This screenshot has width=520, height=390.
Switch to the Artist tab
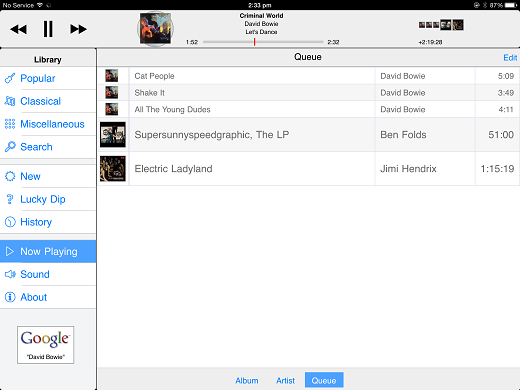285,380
